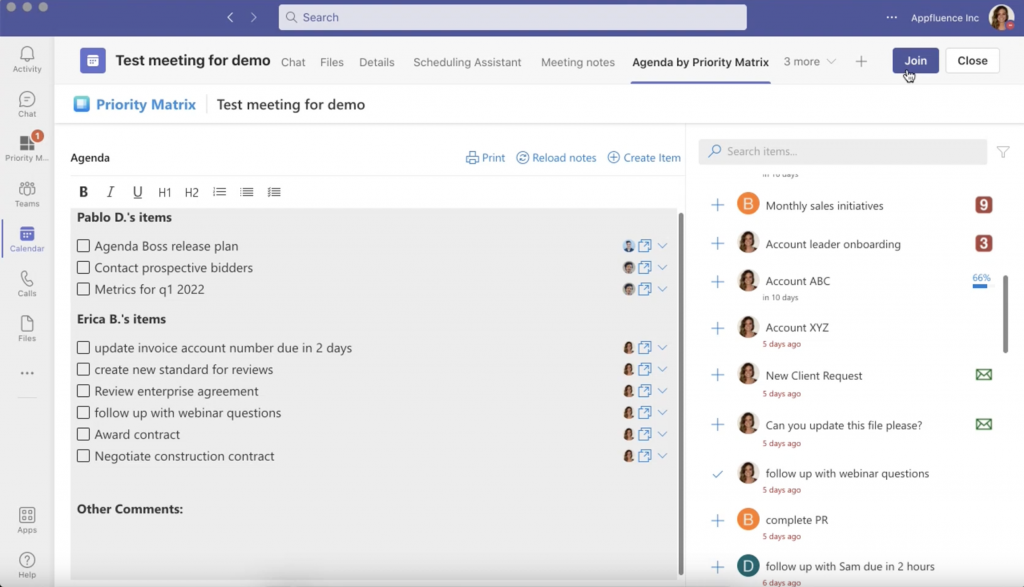Viewport: 1024px width, 587px height.
Task: Apply Heading 1 style with the H1 icon
Action: 164,192
